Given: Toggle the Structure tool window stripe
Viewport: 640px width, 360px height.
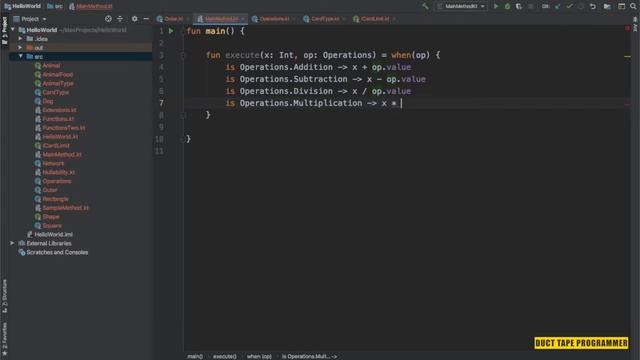Looking at the screenshot, I should [x=4, y=296].
